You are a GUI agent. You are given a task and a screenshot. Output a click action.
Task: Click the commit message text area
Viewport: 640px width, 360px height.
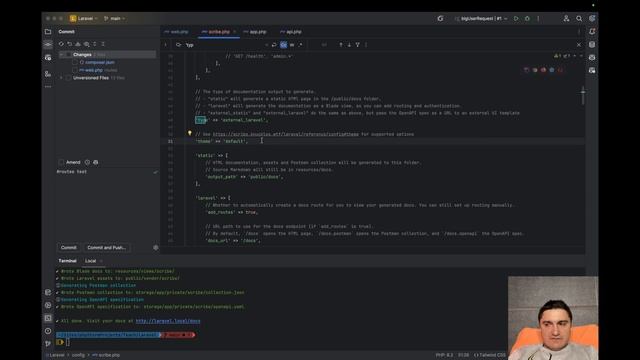point(107,204)
